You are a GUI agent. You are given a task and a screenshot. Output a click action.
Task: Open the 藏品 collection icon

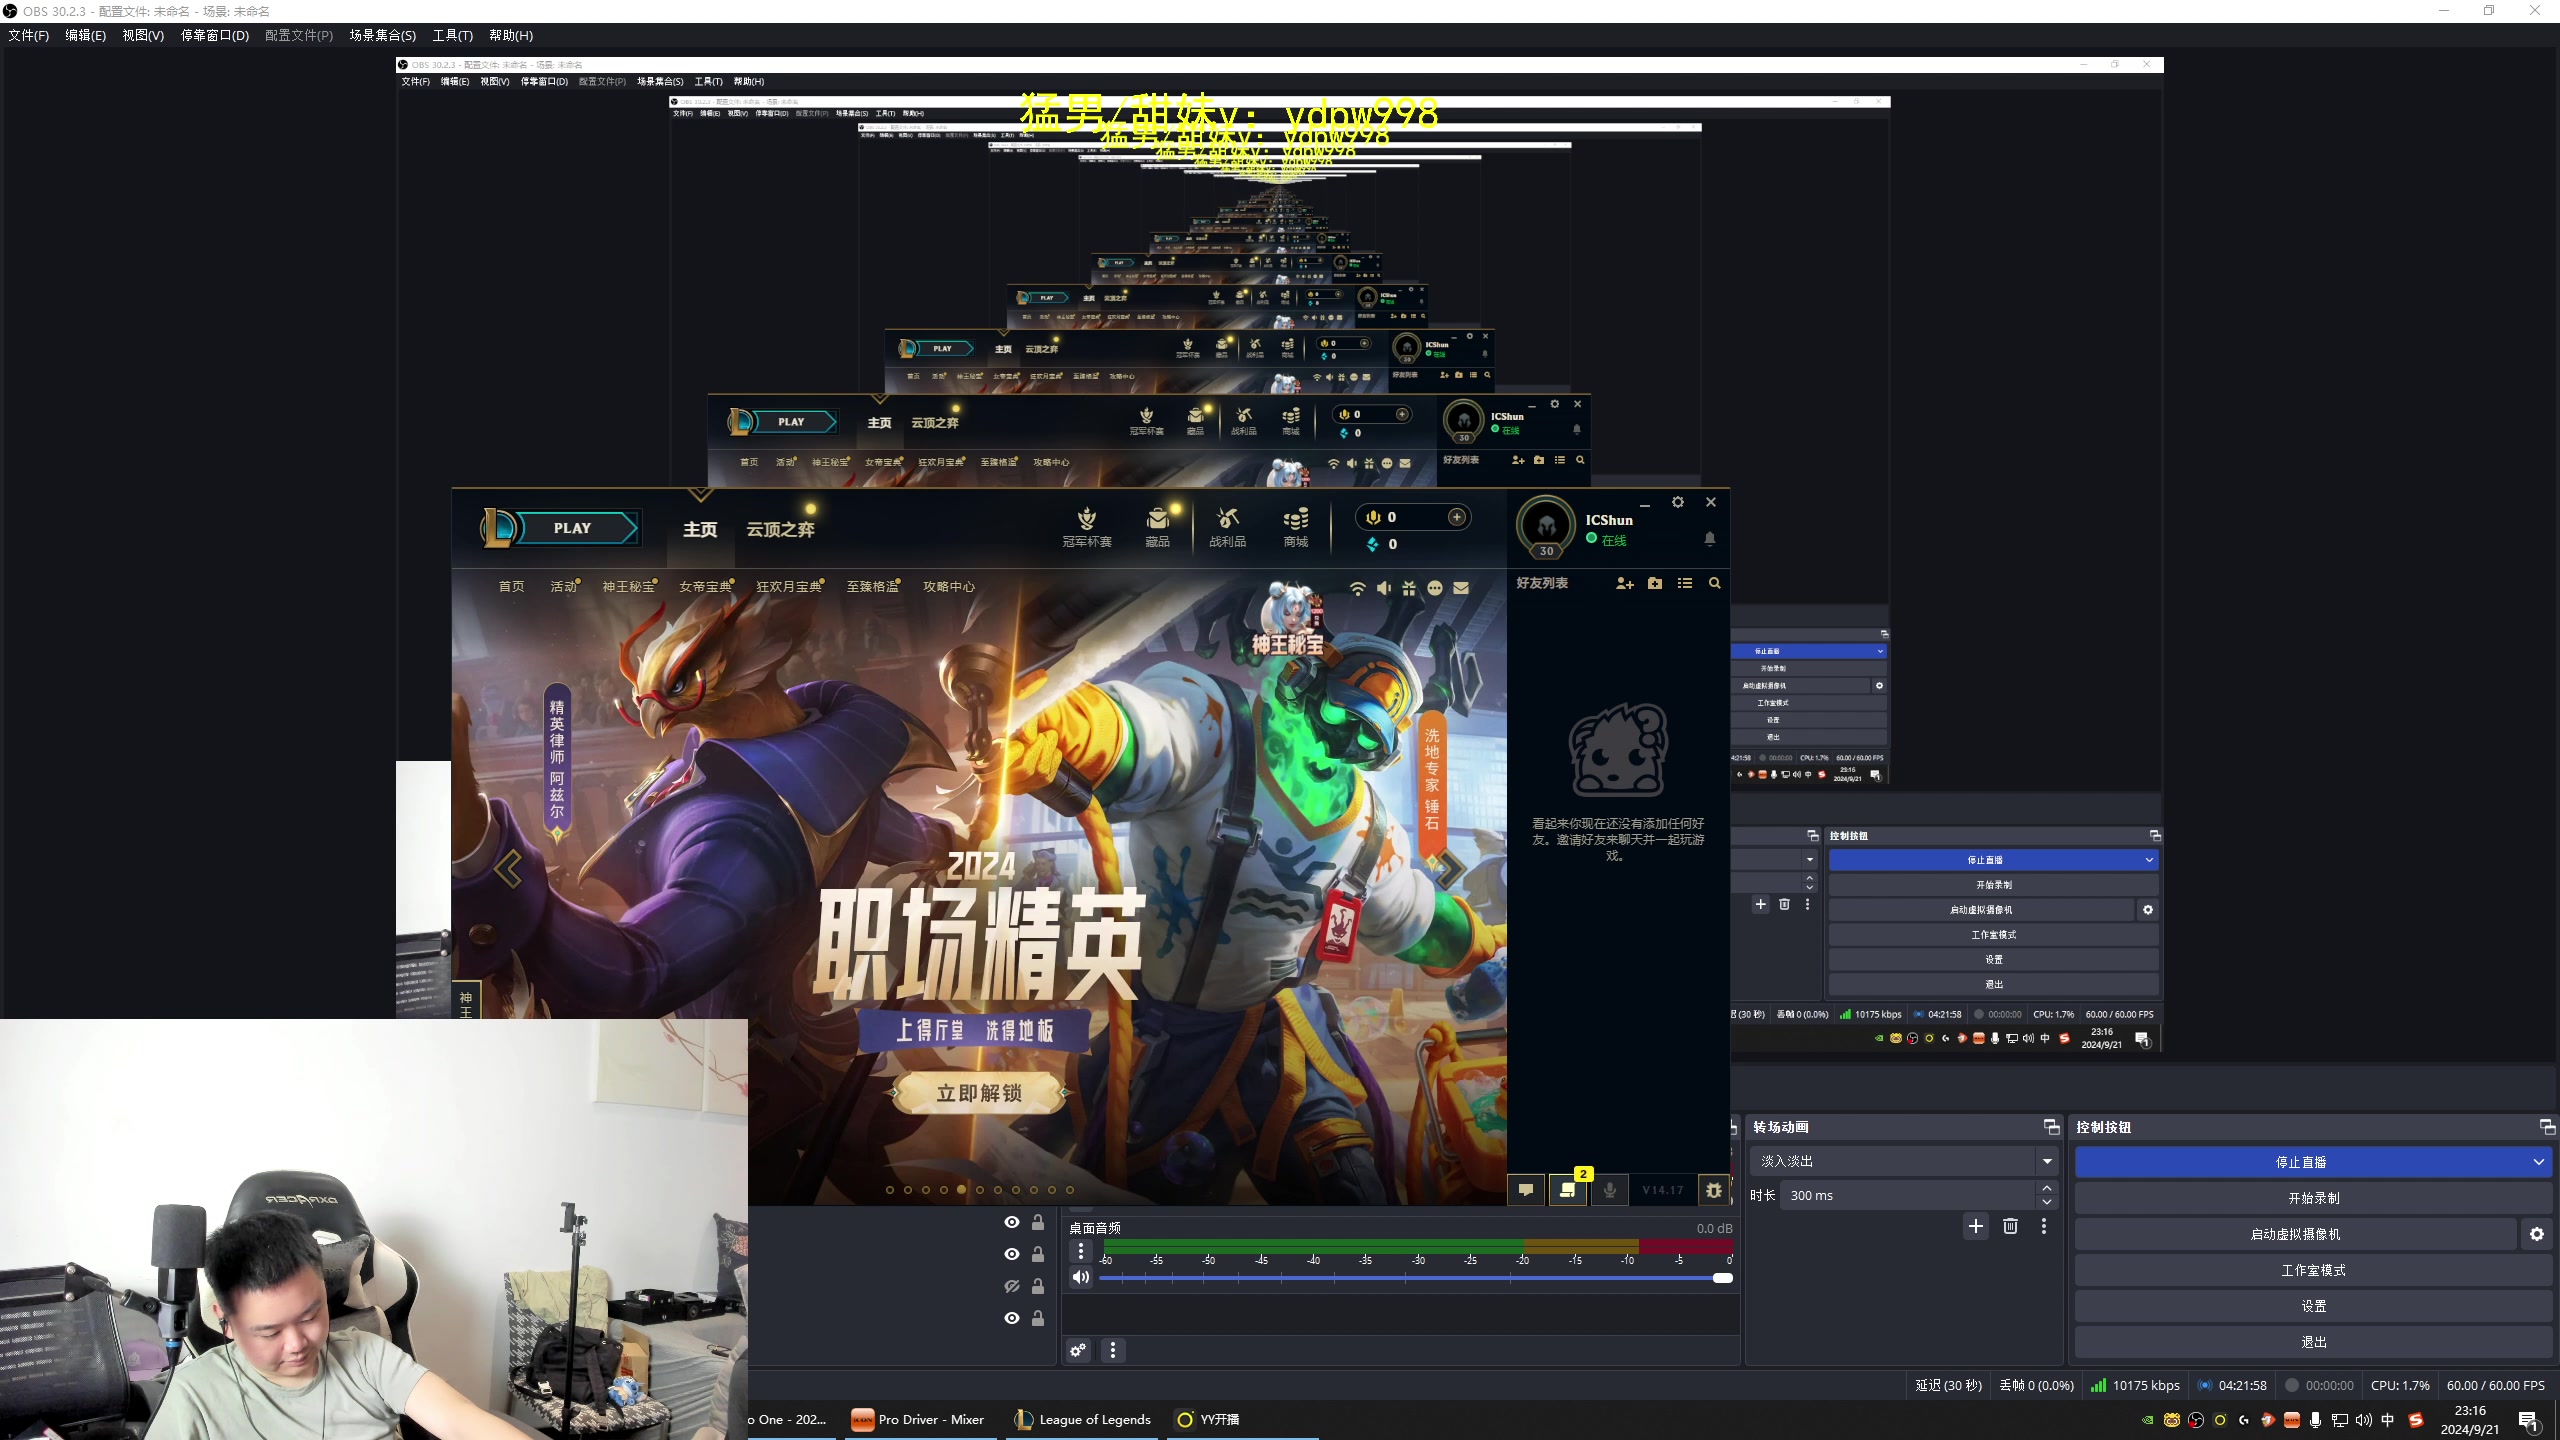pos(1157,527)
